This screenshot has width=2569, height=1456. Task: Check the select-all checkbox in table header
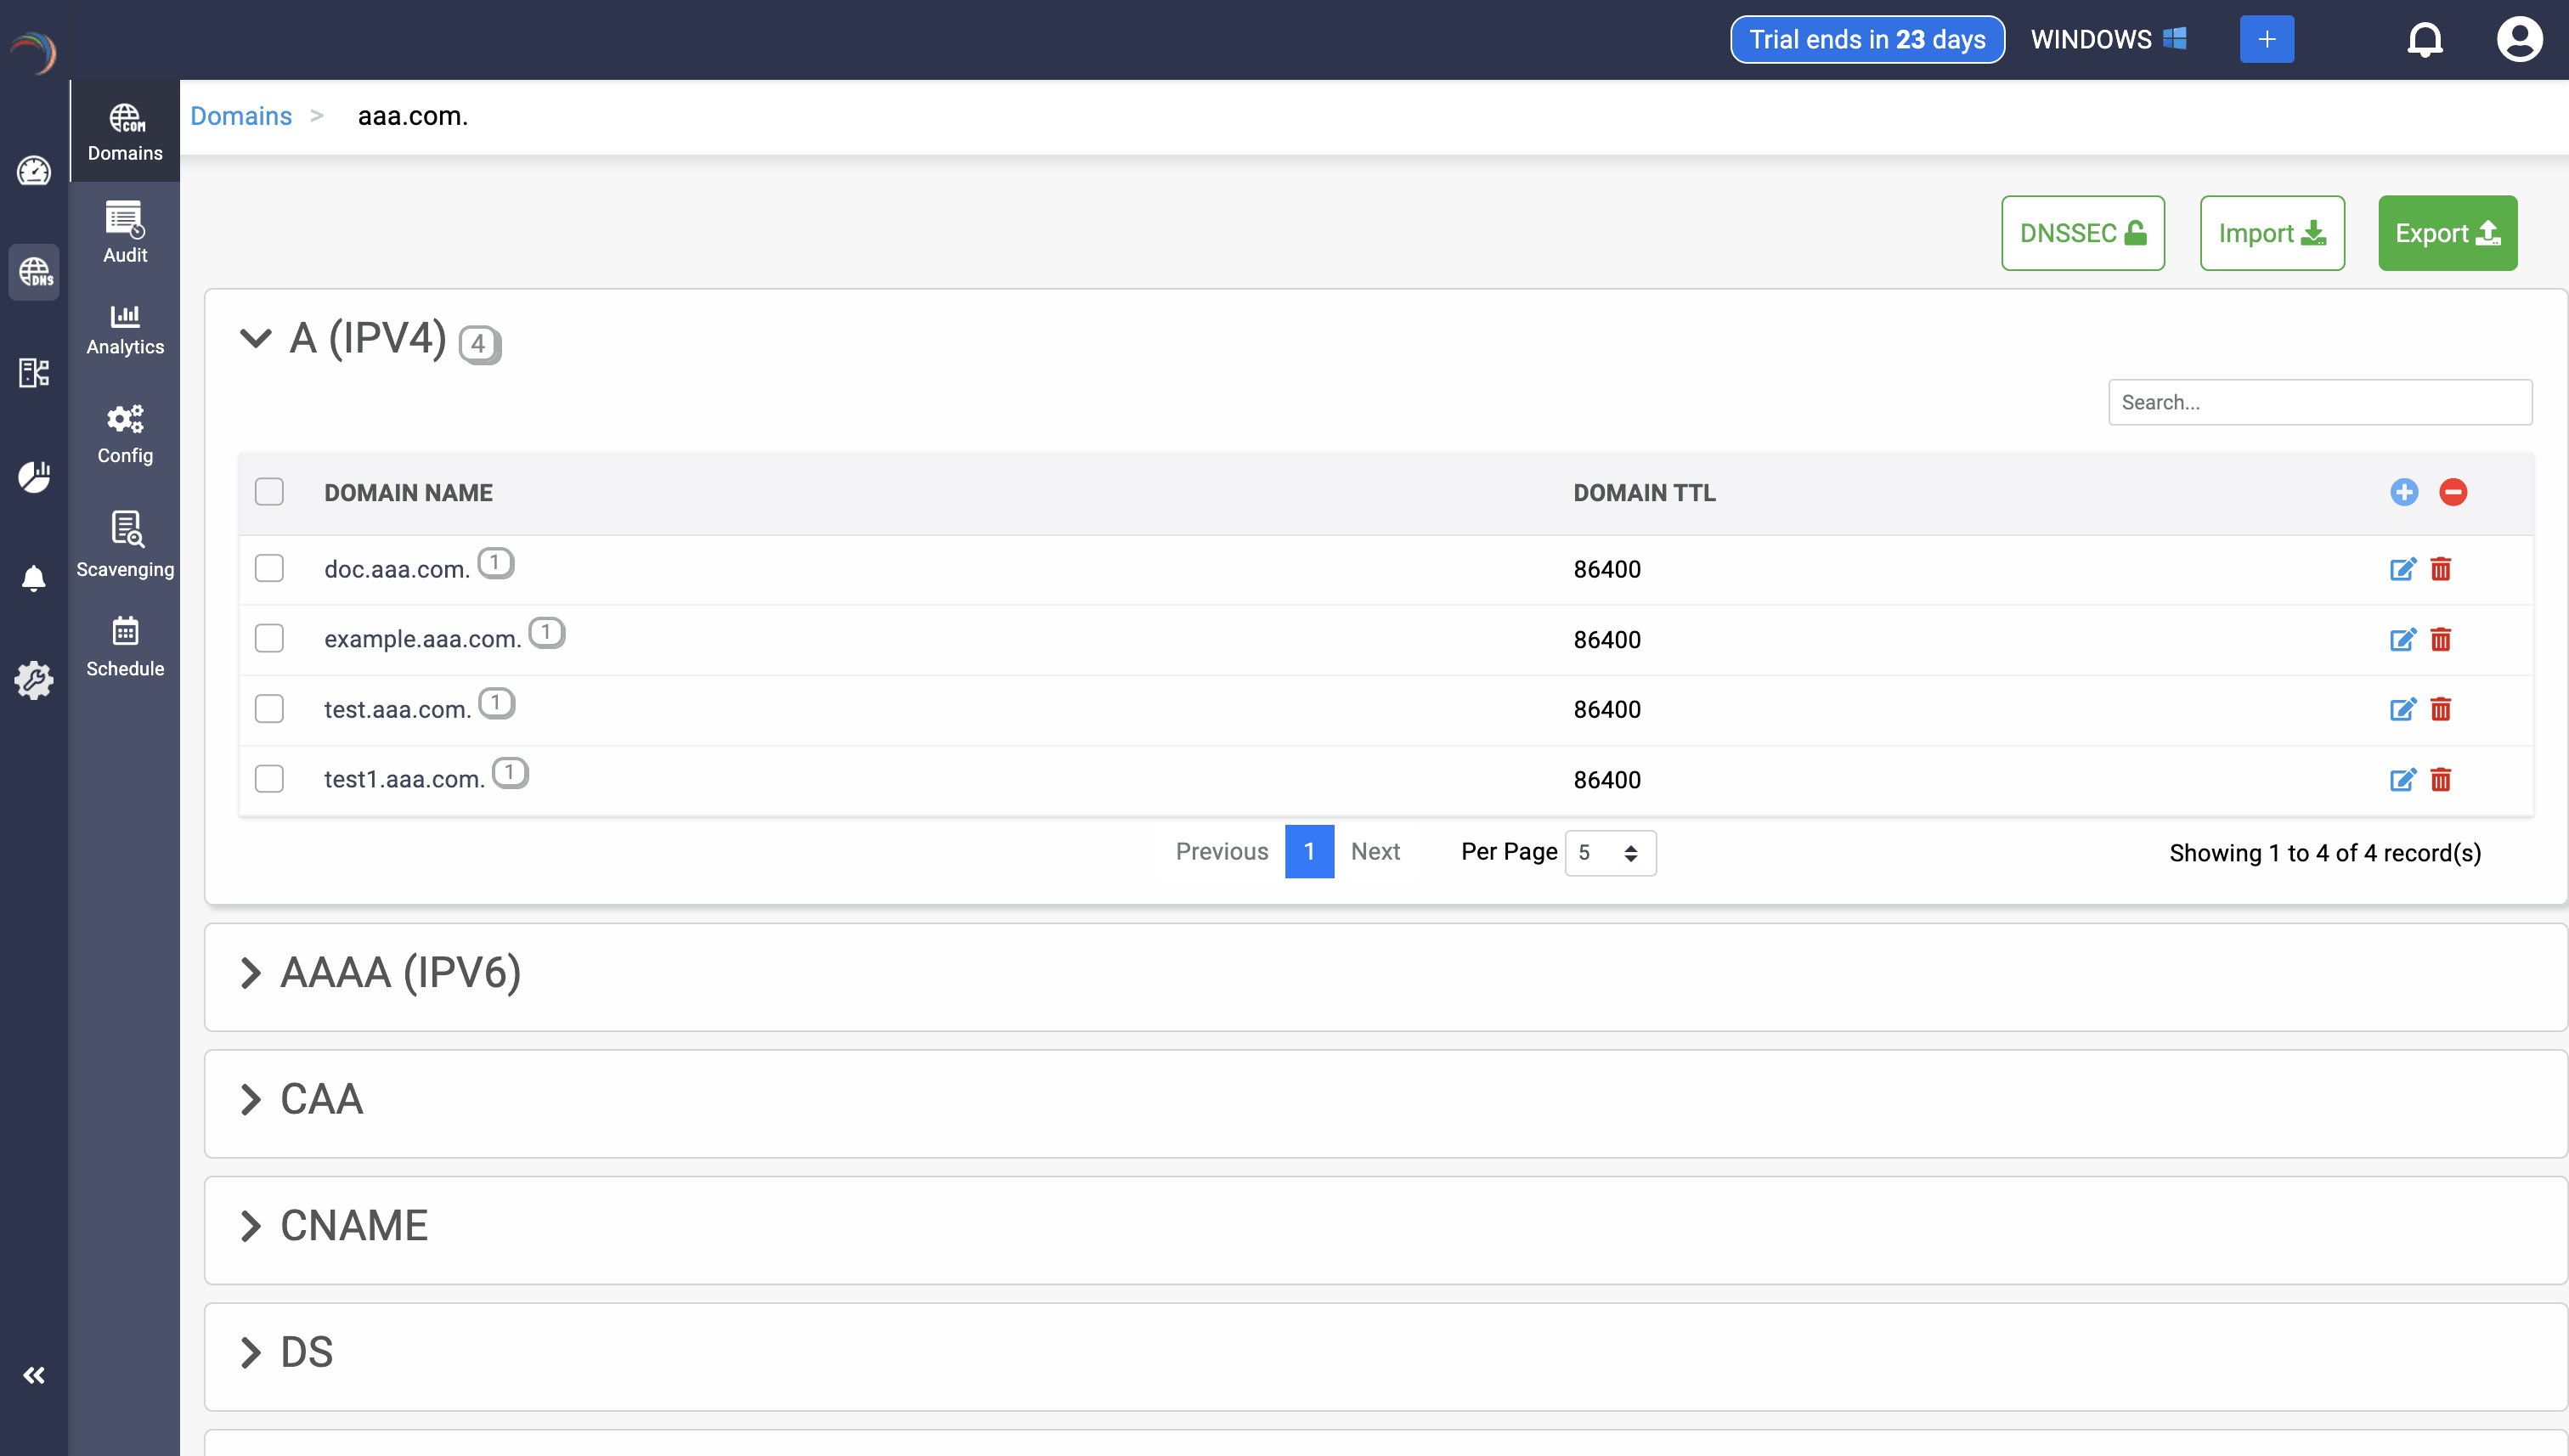point(269,492)
